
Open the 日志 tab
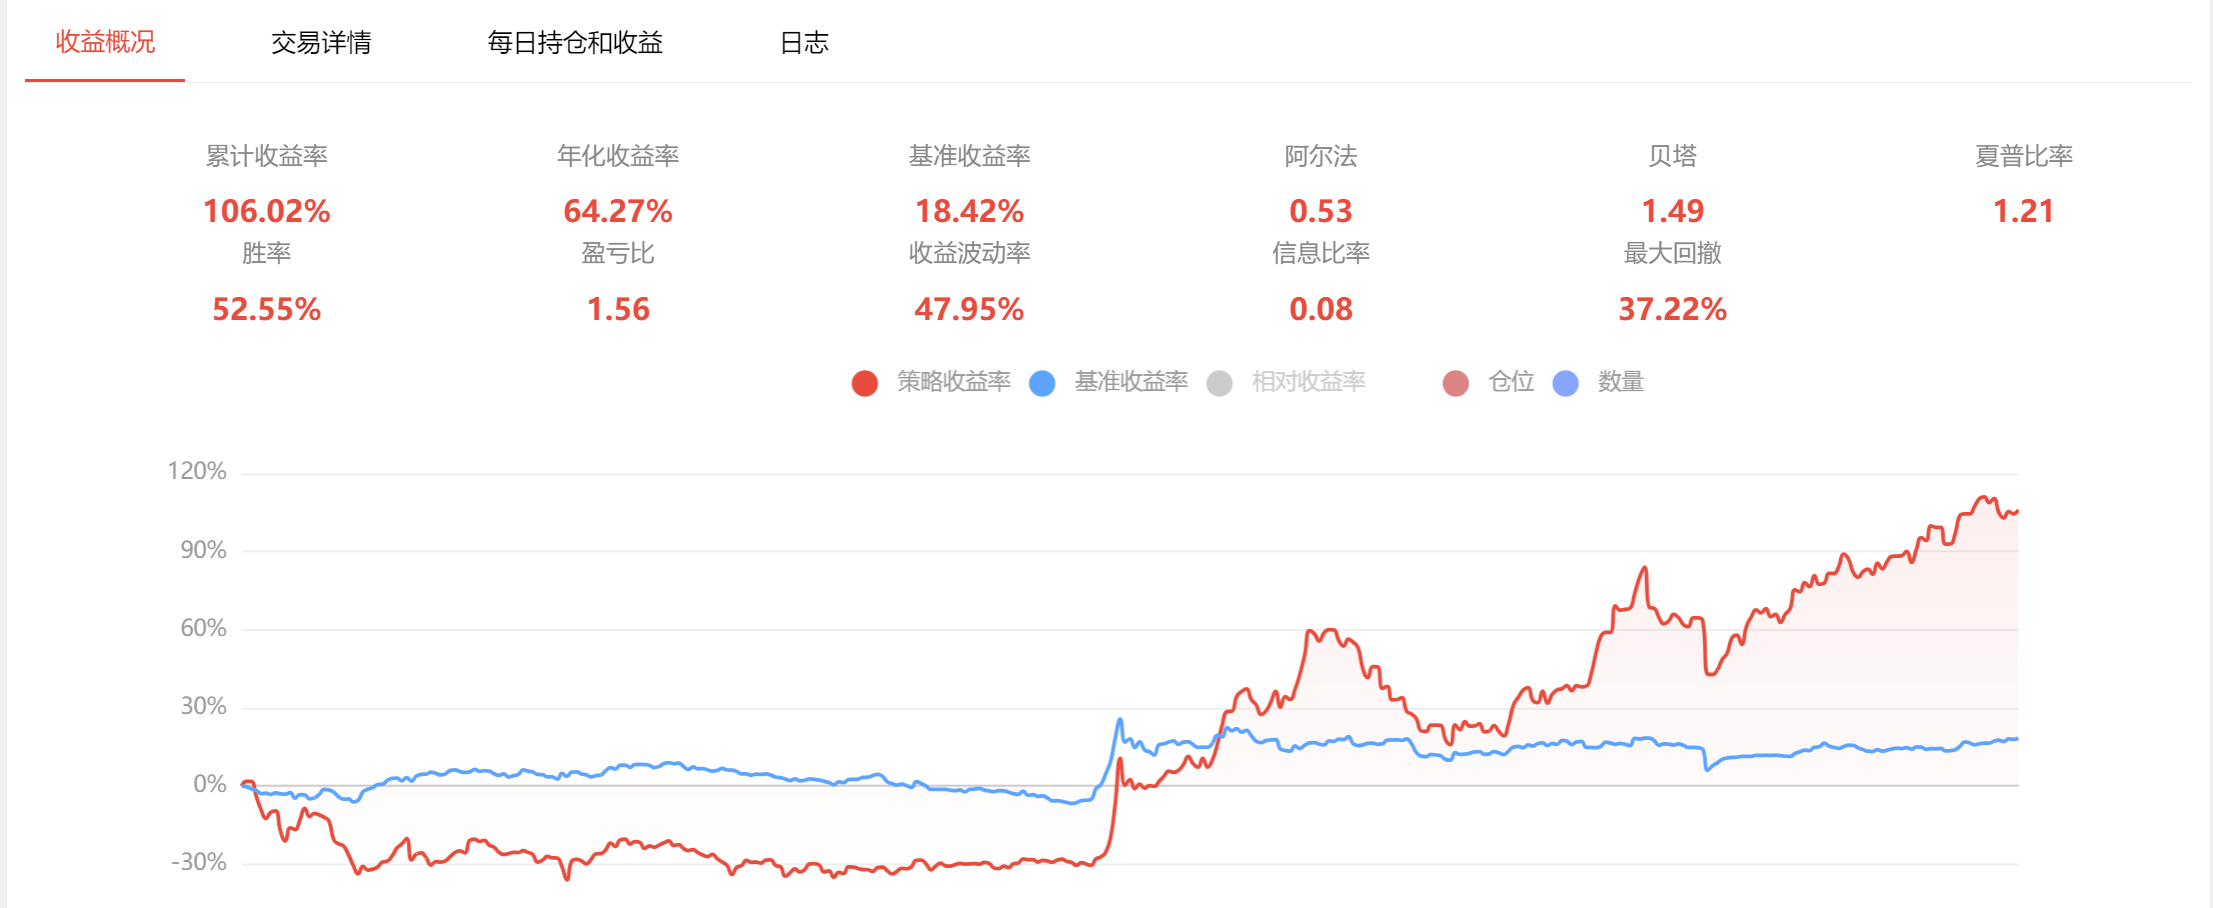(x=804, y=42)
